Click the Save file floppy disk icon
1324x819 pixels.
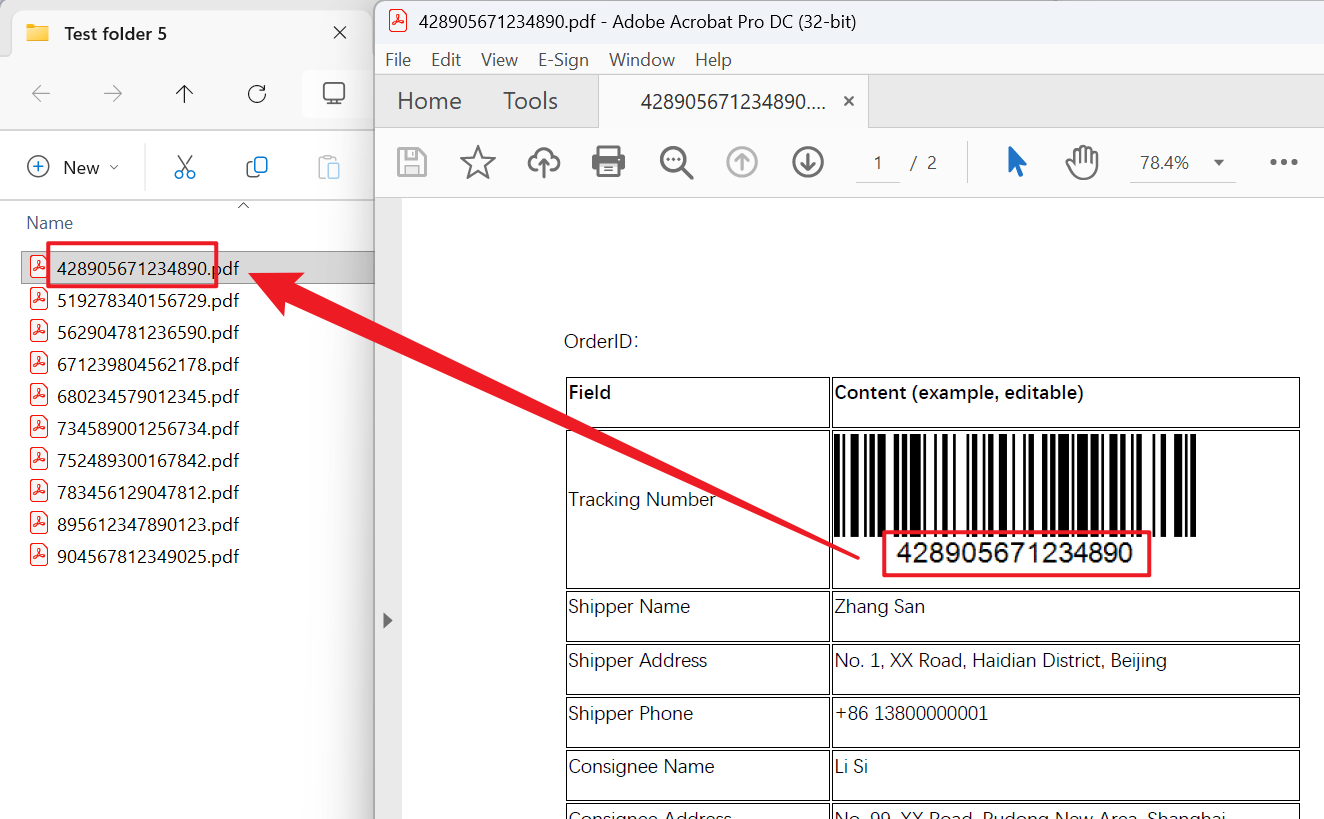coord(412,162)
